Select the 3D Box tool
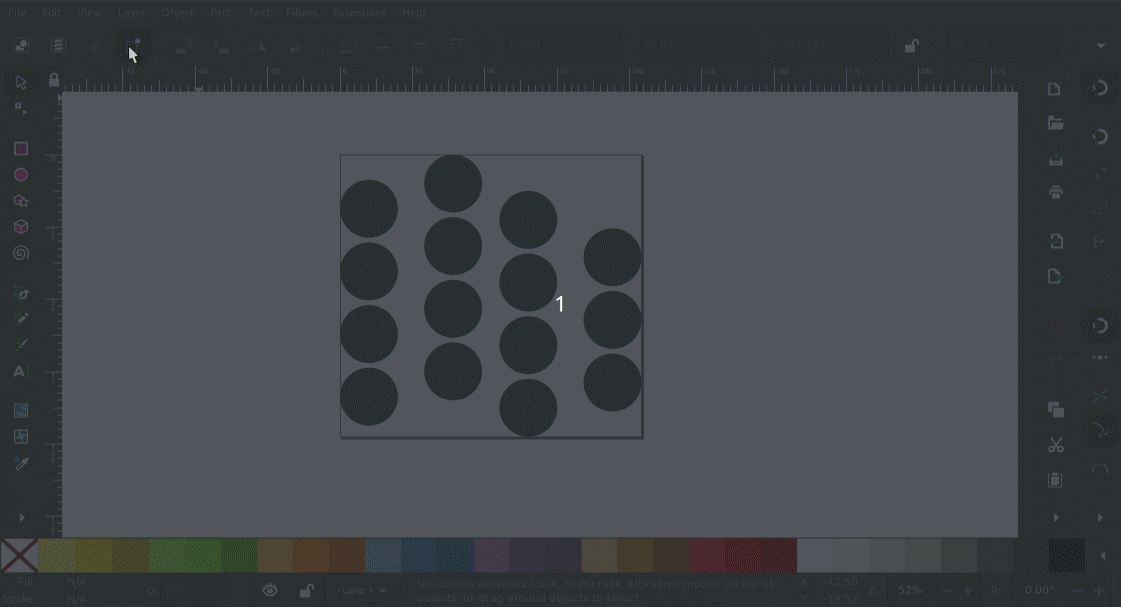Image resolution: width=1121 pixels, height=607 pixels. click(x=20, y=227)
